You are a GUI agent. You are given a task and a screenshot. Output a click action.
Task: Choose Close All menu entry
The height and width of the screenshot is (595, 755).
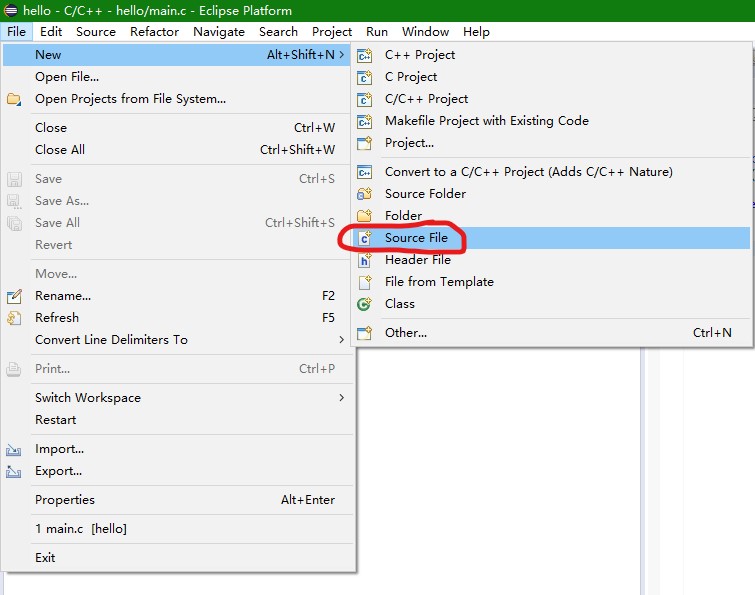point(178,150)
